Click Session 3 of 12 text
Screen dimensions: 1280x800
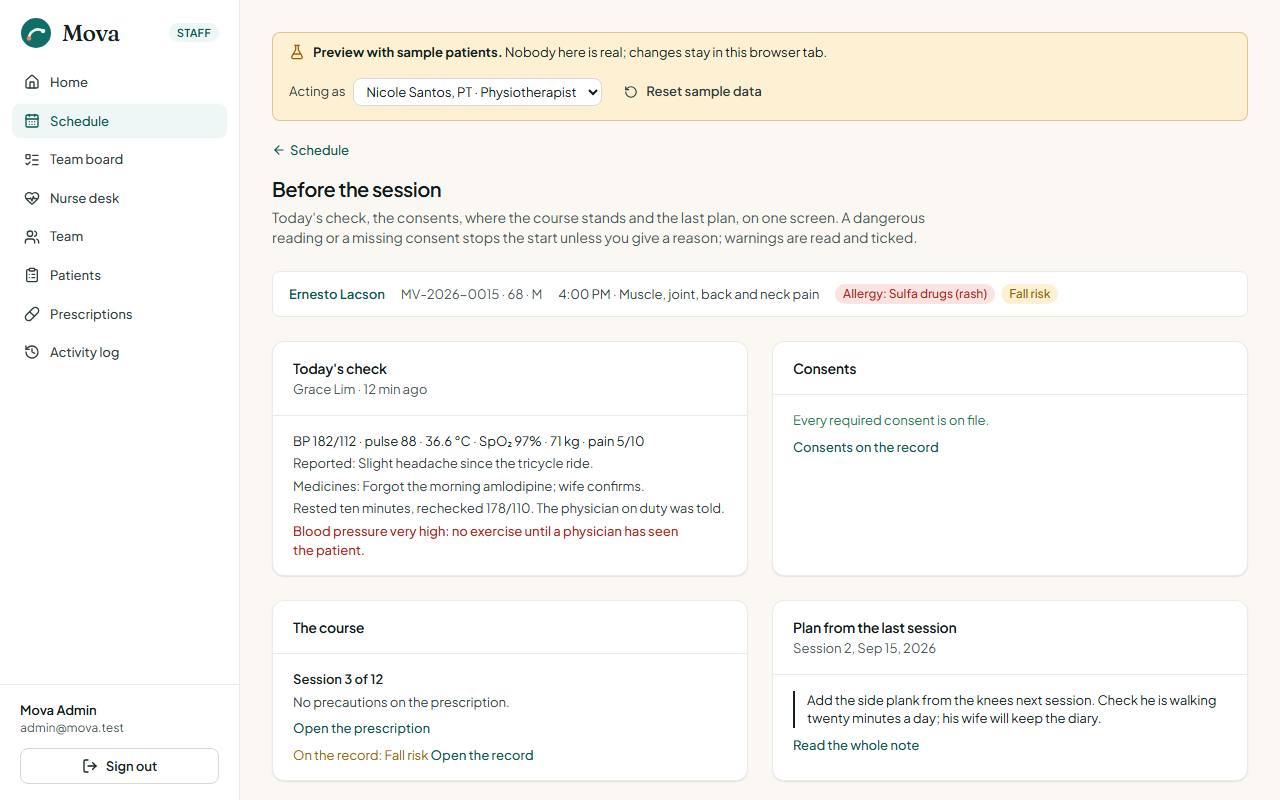pos(338,679)
